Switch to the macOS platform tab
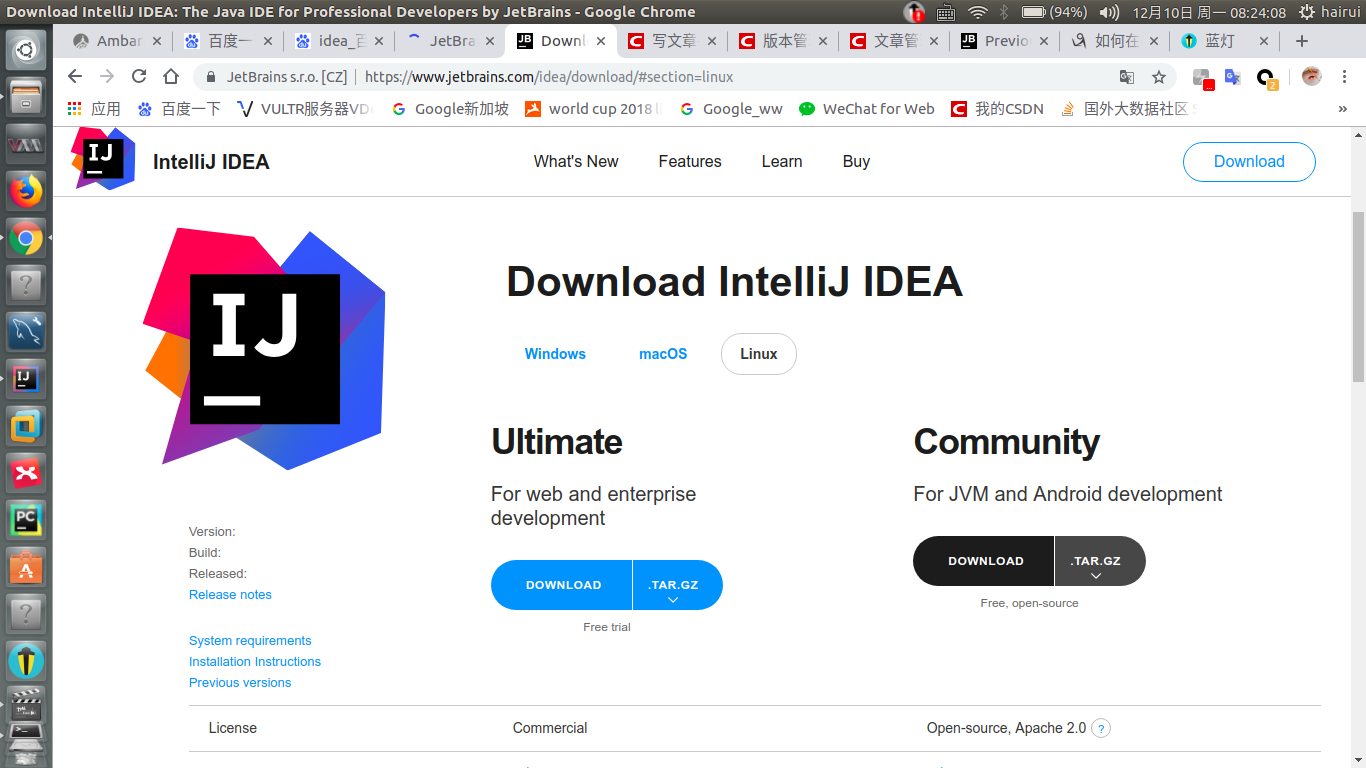The height and width of the screenshot is (768, 1366). point(663,354)
